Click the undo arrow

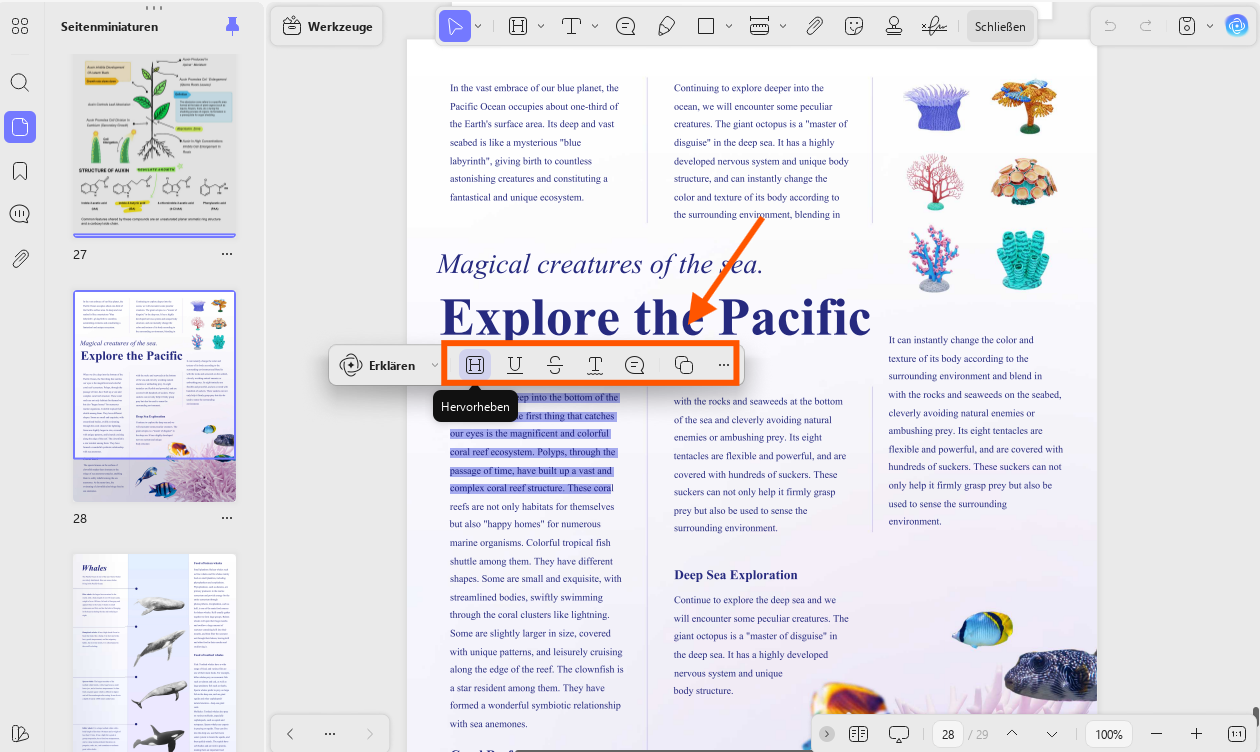(x=1110, y=27)
